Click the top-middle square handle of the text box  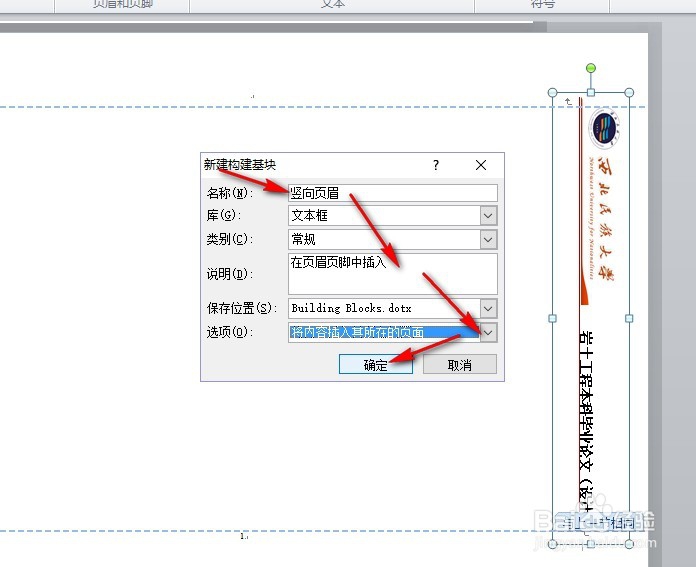coord(591,92)
